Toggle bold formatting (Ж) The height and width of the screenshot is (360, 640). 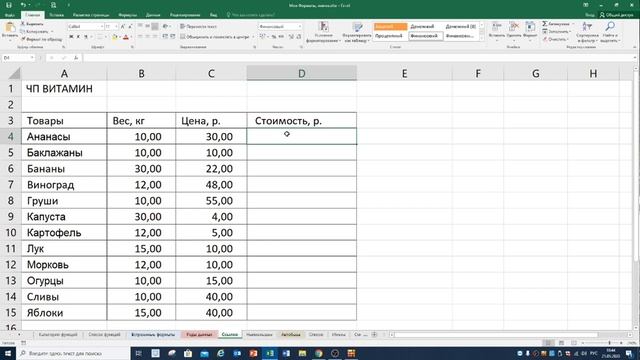click(71, 37)
